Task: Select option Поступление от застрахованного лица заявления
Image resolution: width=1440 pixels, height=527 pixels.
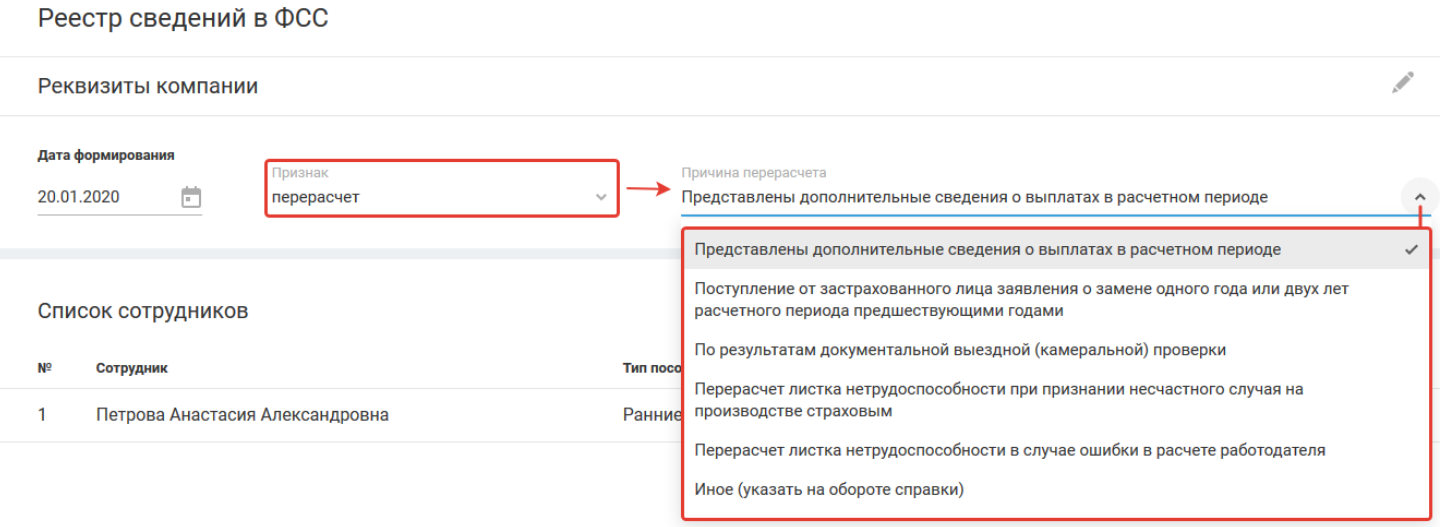Action: click(1020, 300)
